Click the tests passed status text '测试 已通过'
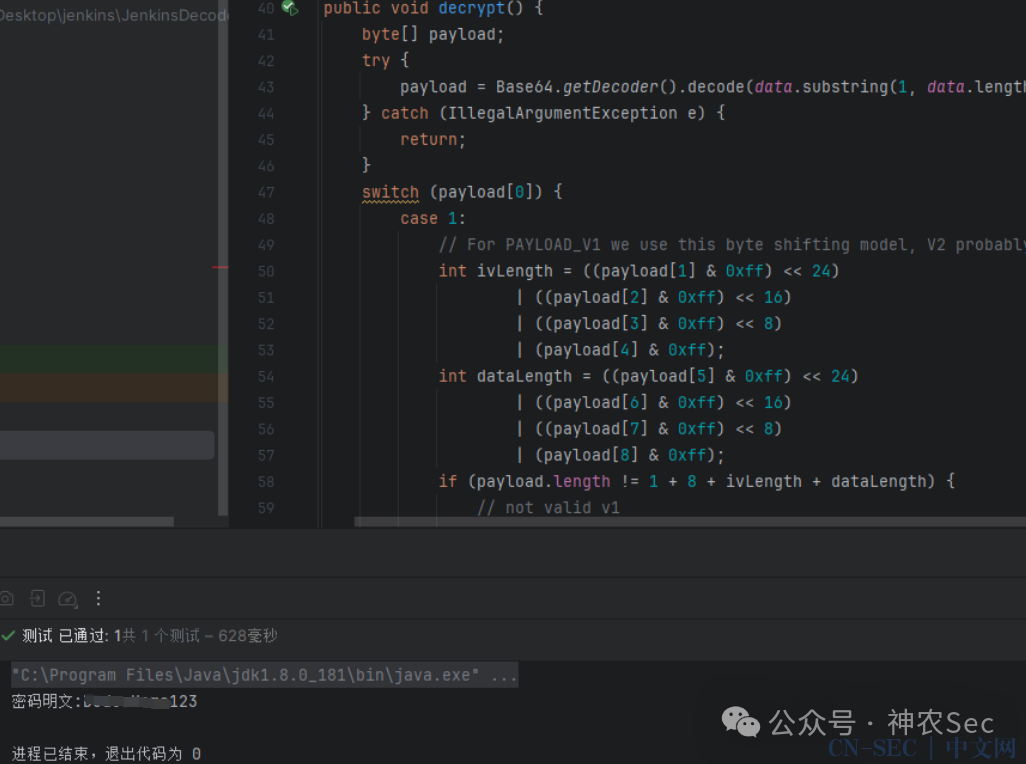Screen dimensions: 1026x764 tap(65, 636)
